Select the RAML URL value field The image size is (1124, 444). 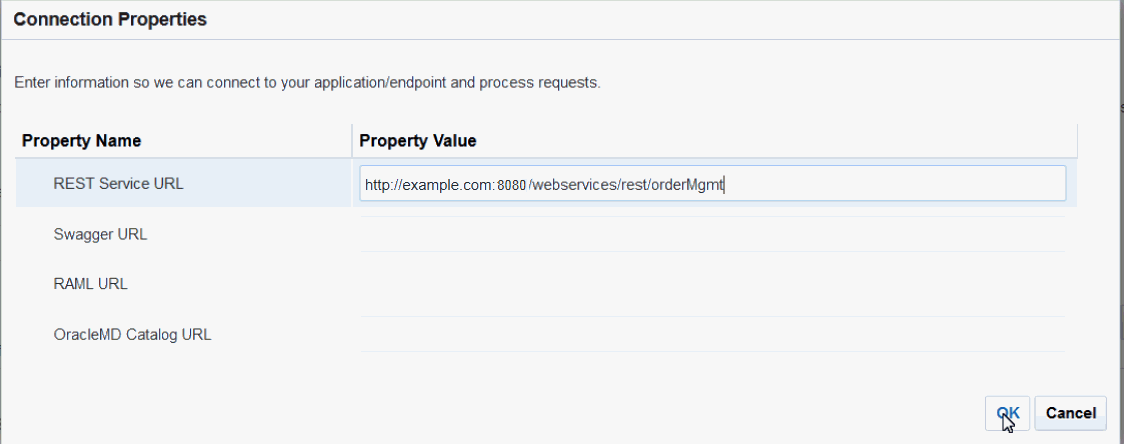pyautogui.click(x=711, y=283)
